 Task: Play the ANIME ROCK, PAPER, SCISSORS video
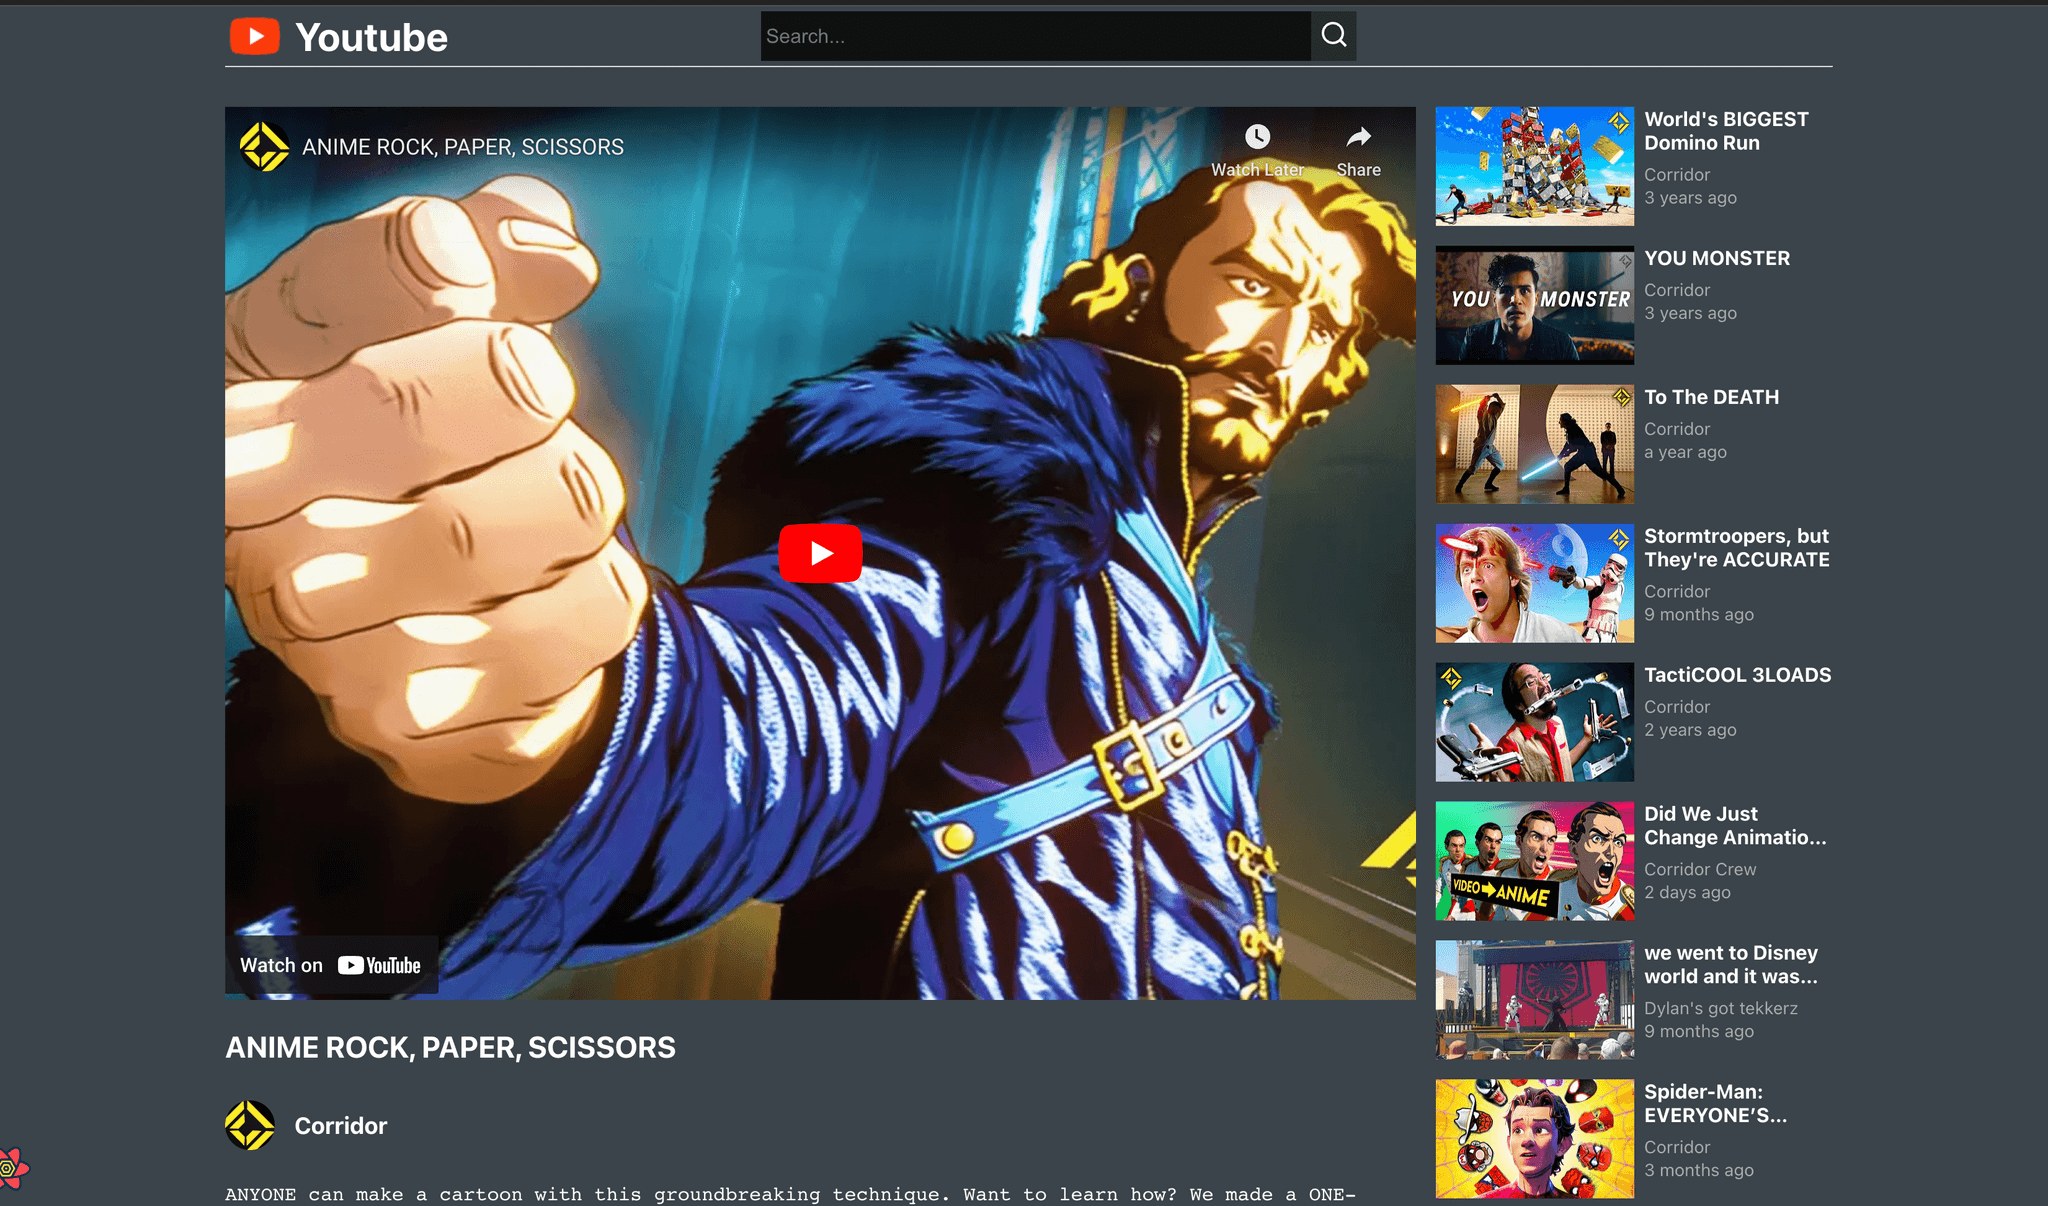pos(820,553)
